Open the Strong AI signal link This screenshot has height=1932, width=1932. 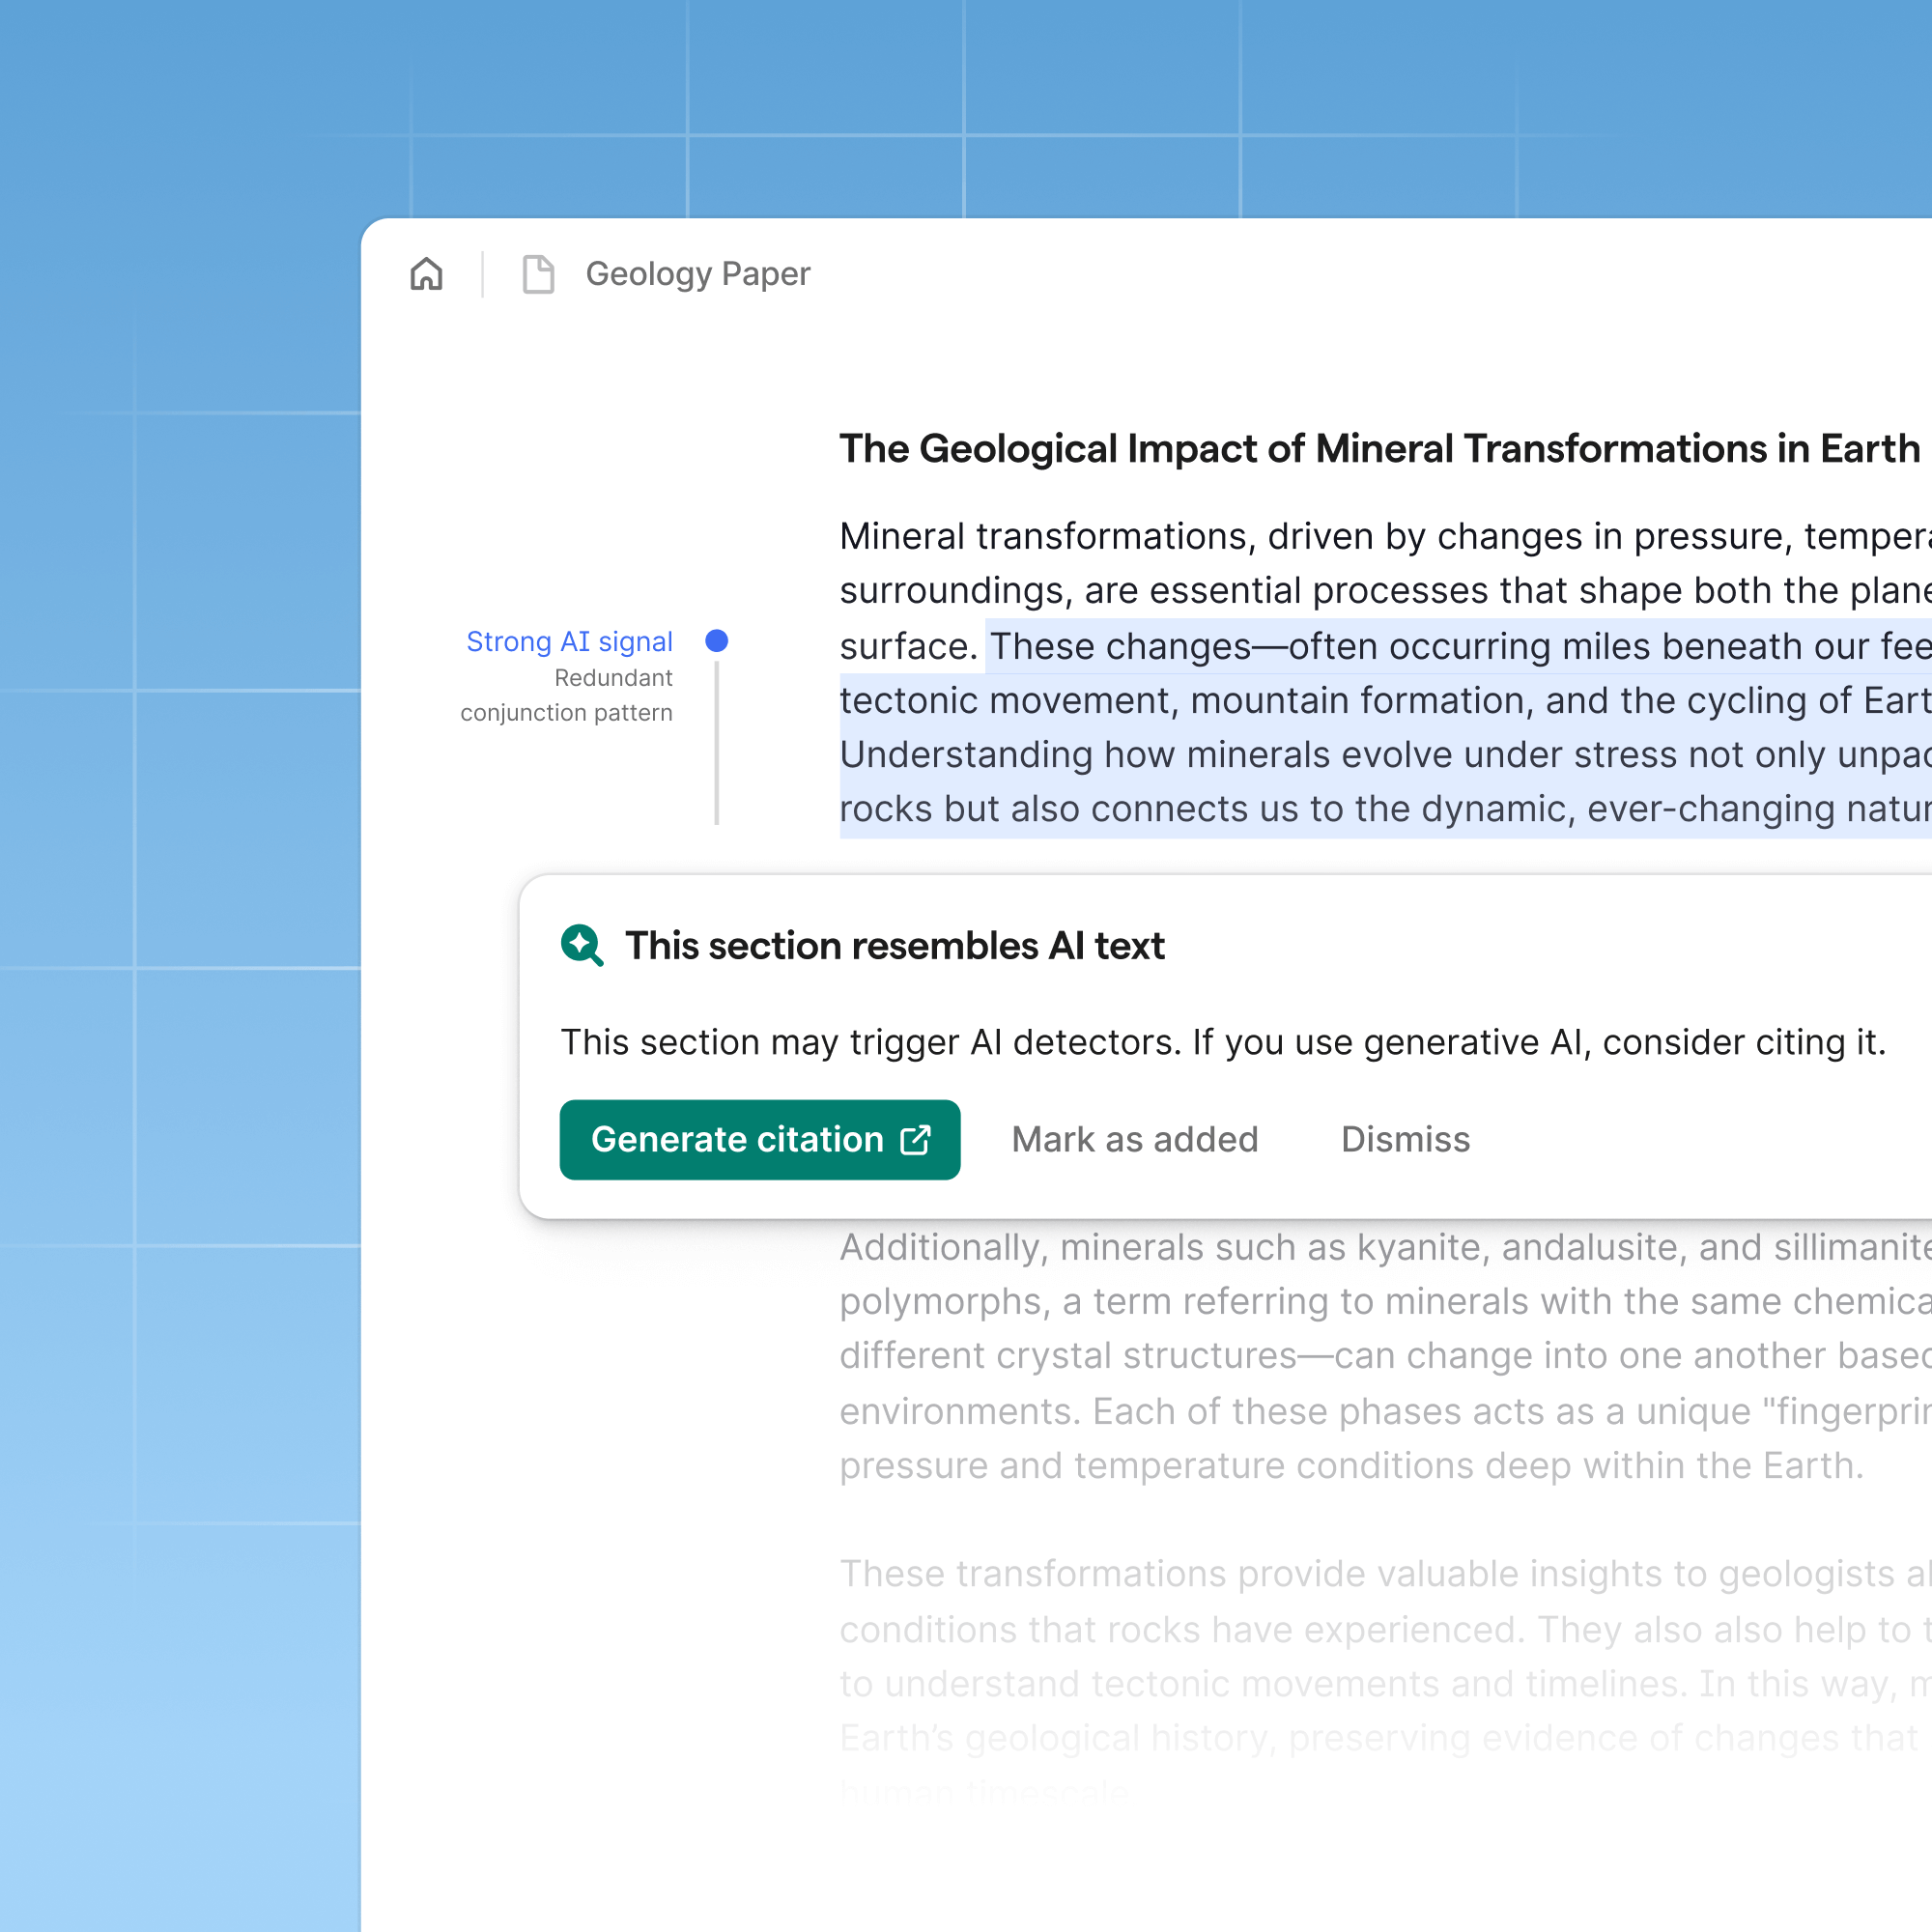tap(568, 641)
